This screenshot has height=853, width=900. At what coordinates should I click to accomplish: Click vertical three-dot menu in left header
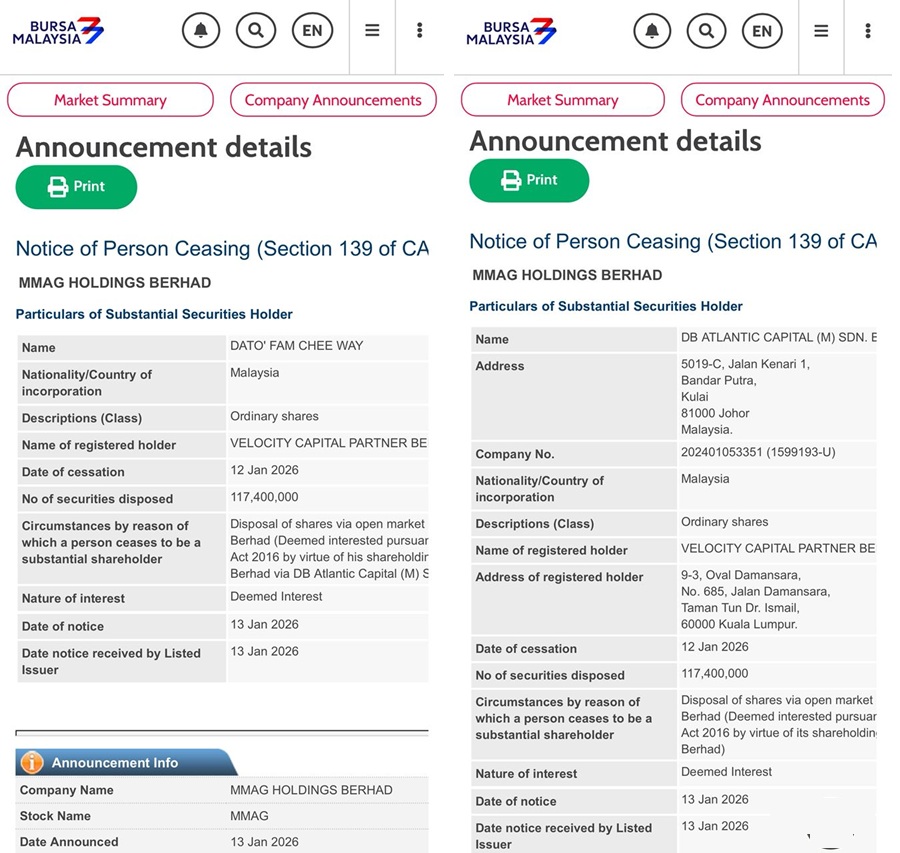419,31
